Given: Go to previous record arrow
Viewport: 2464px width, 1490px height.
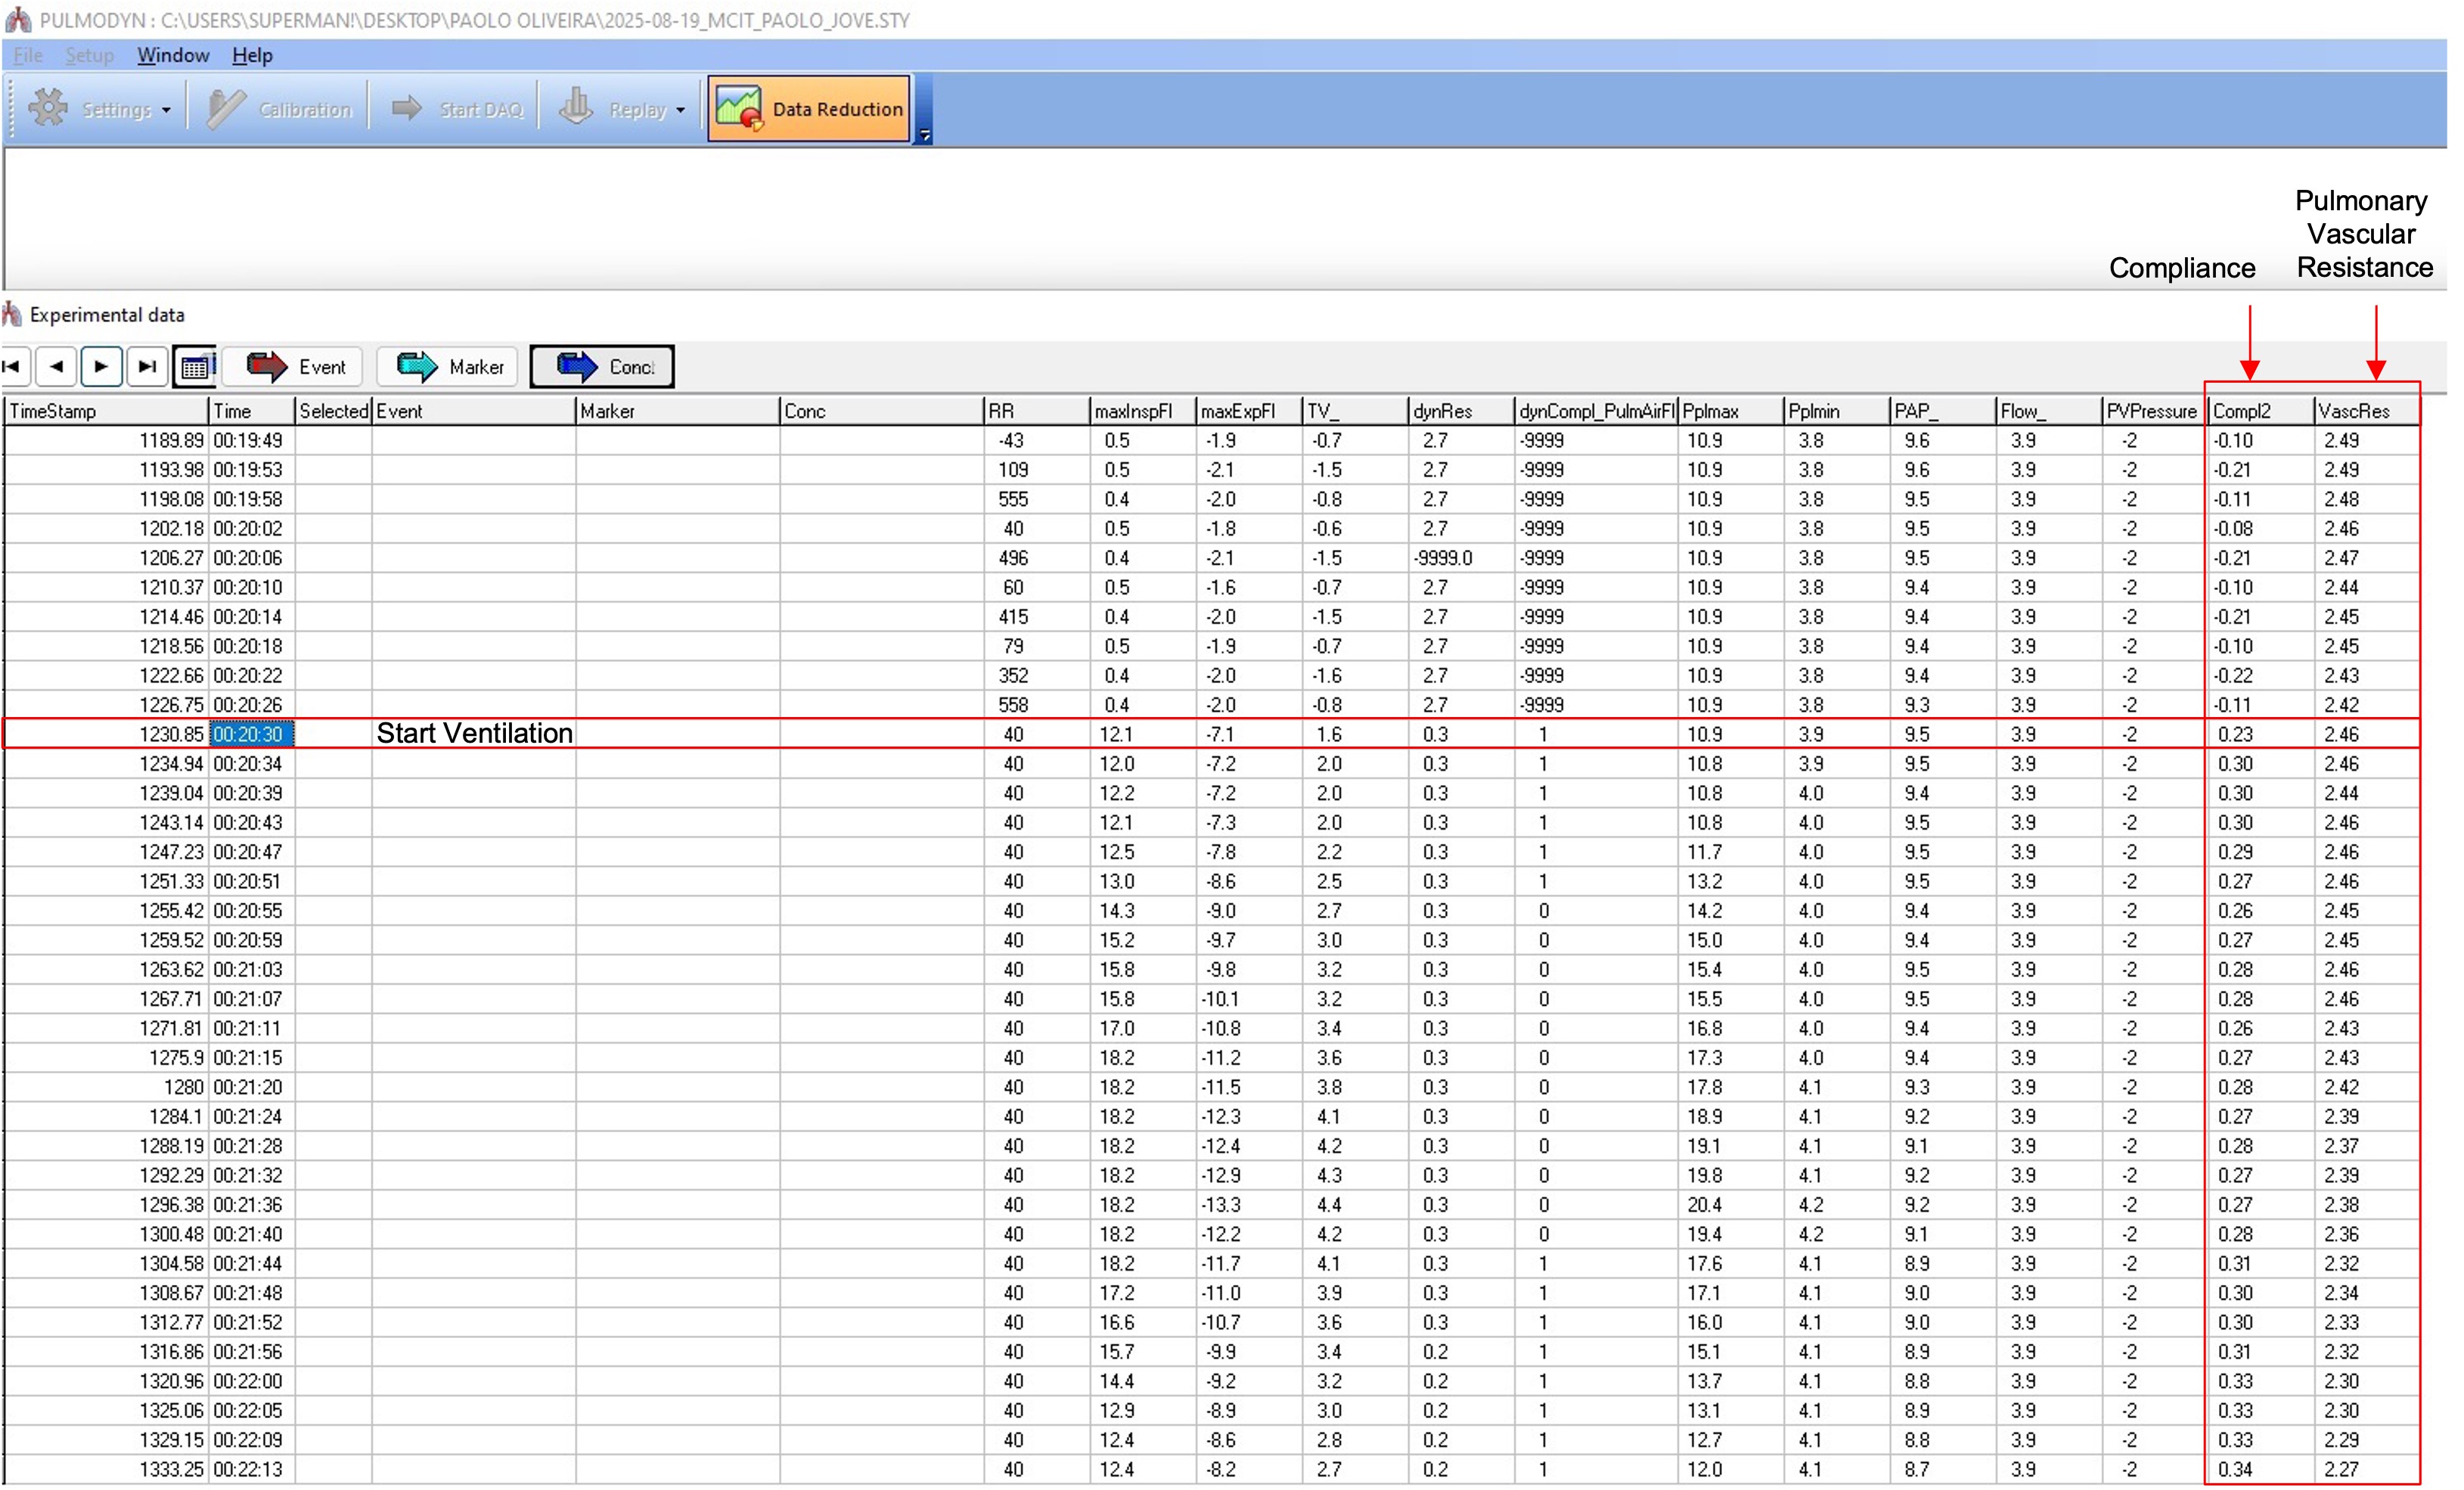Looking at the screenshot, I should tap(57, 367).
